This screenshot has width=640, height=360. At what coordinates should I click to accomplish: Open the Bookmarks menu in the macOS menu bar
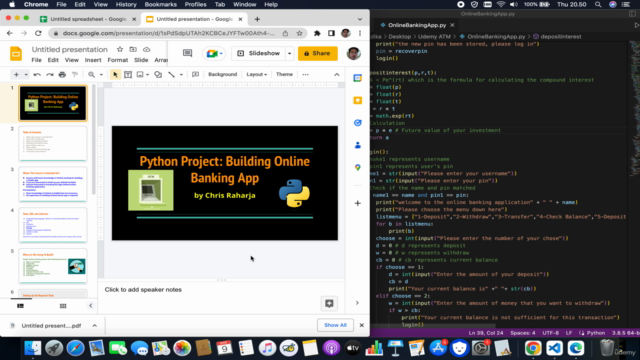pyautogui.click(x=160, y=4)
